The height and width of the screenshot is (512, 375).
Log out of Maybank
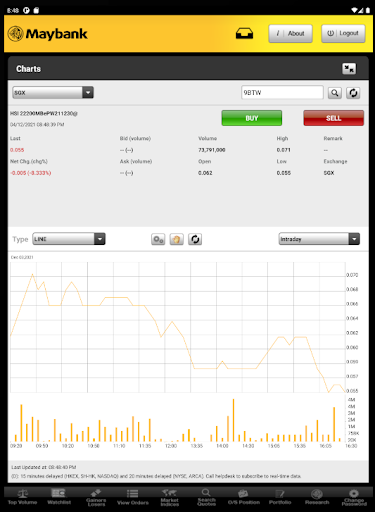point(343,33)
